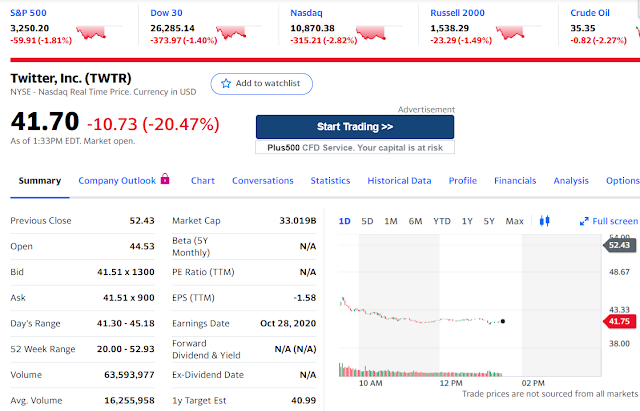640x411 pixels.
Task: Open the Profile tab
Action: pyautogui.click(x=463, y=181)
